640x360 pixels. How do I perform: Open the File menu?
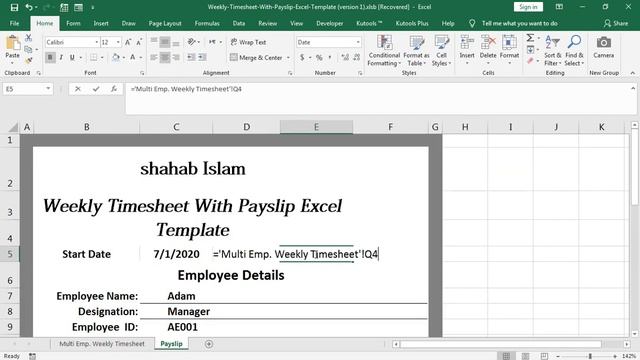14,23
